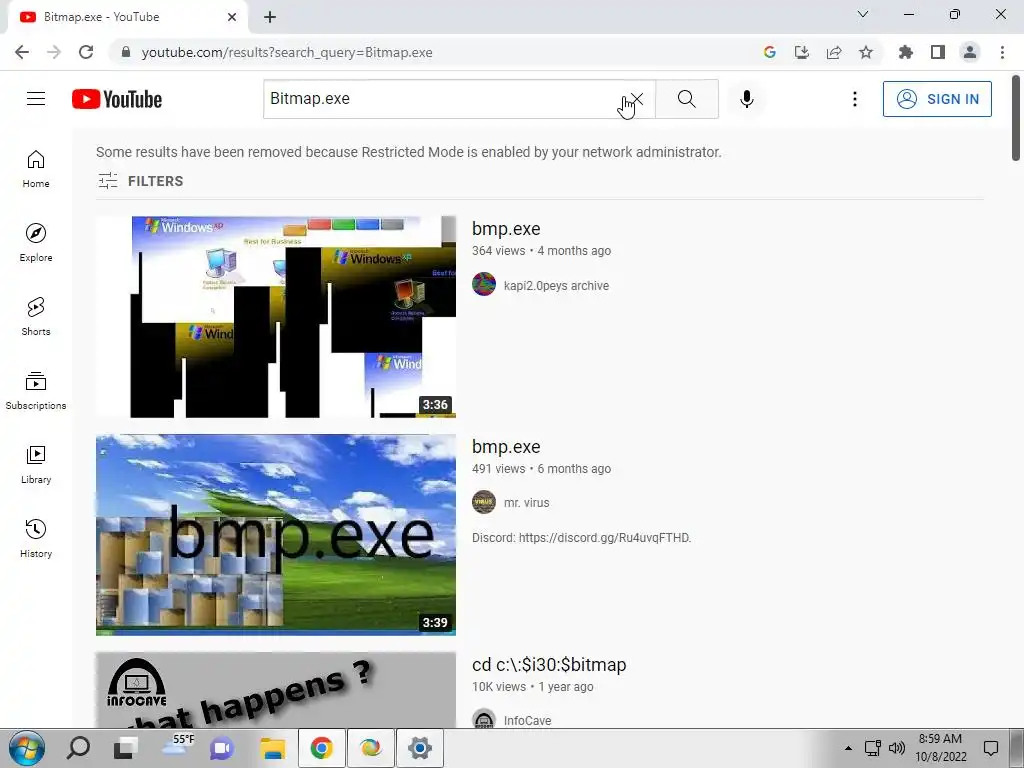
Task: Click the Discord link description text
Action: click(x=581, y=537)
